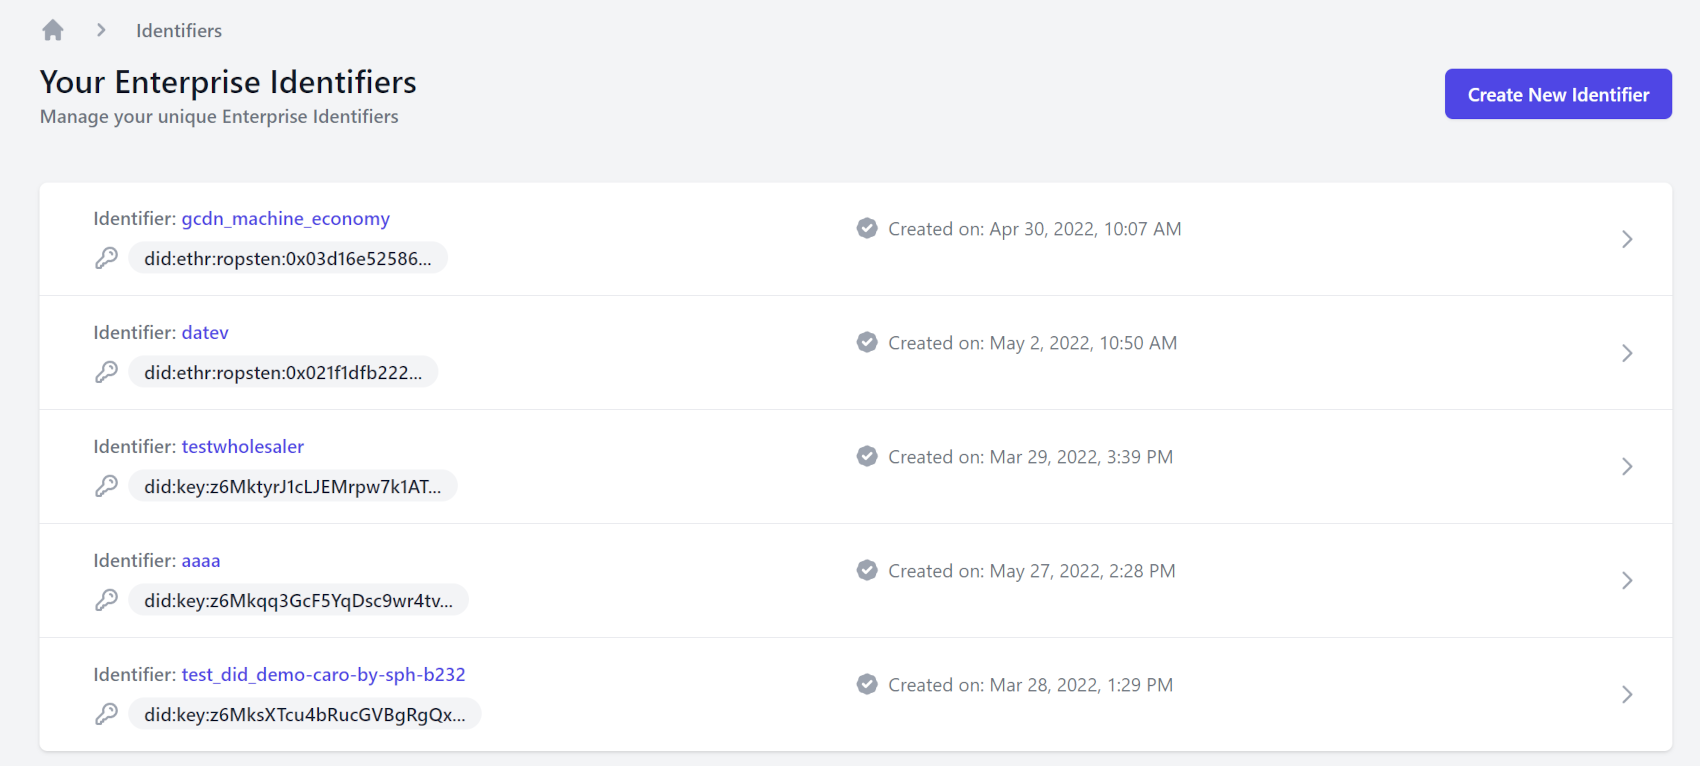Click key icon in testwholesaler row
This screenshot has width=1700, height=766.
106,486
